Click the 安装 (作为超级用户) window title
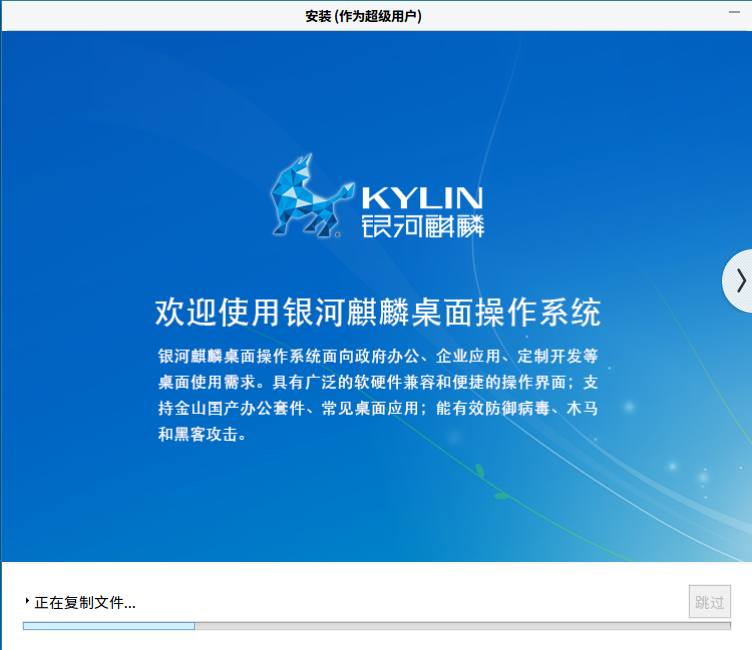 (364, 16)
